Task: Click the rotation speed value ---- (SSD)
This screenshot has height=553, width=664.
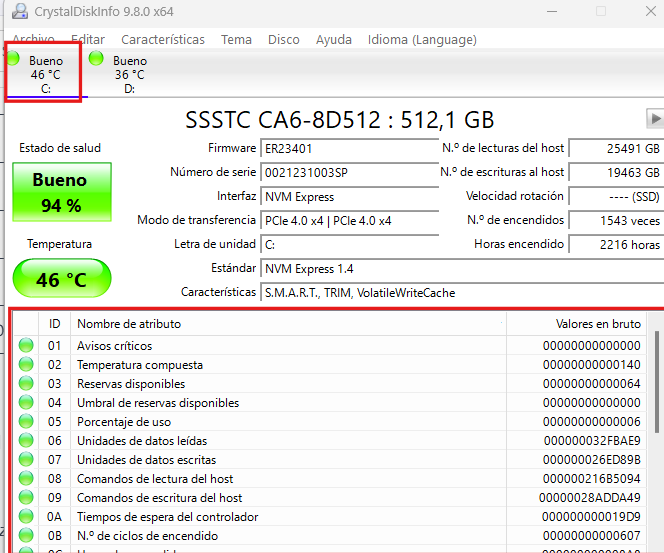Action: (616, 197)
